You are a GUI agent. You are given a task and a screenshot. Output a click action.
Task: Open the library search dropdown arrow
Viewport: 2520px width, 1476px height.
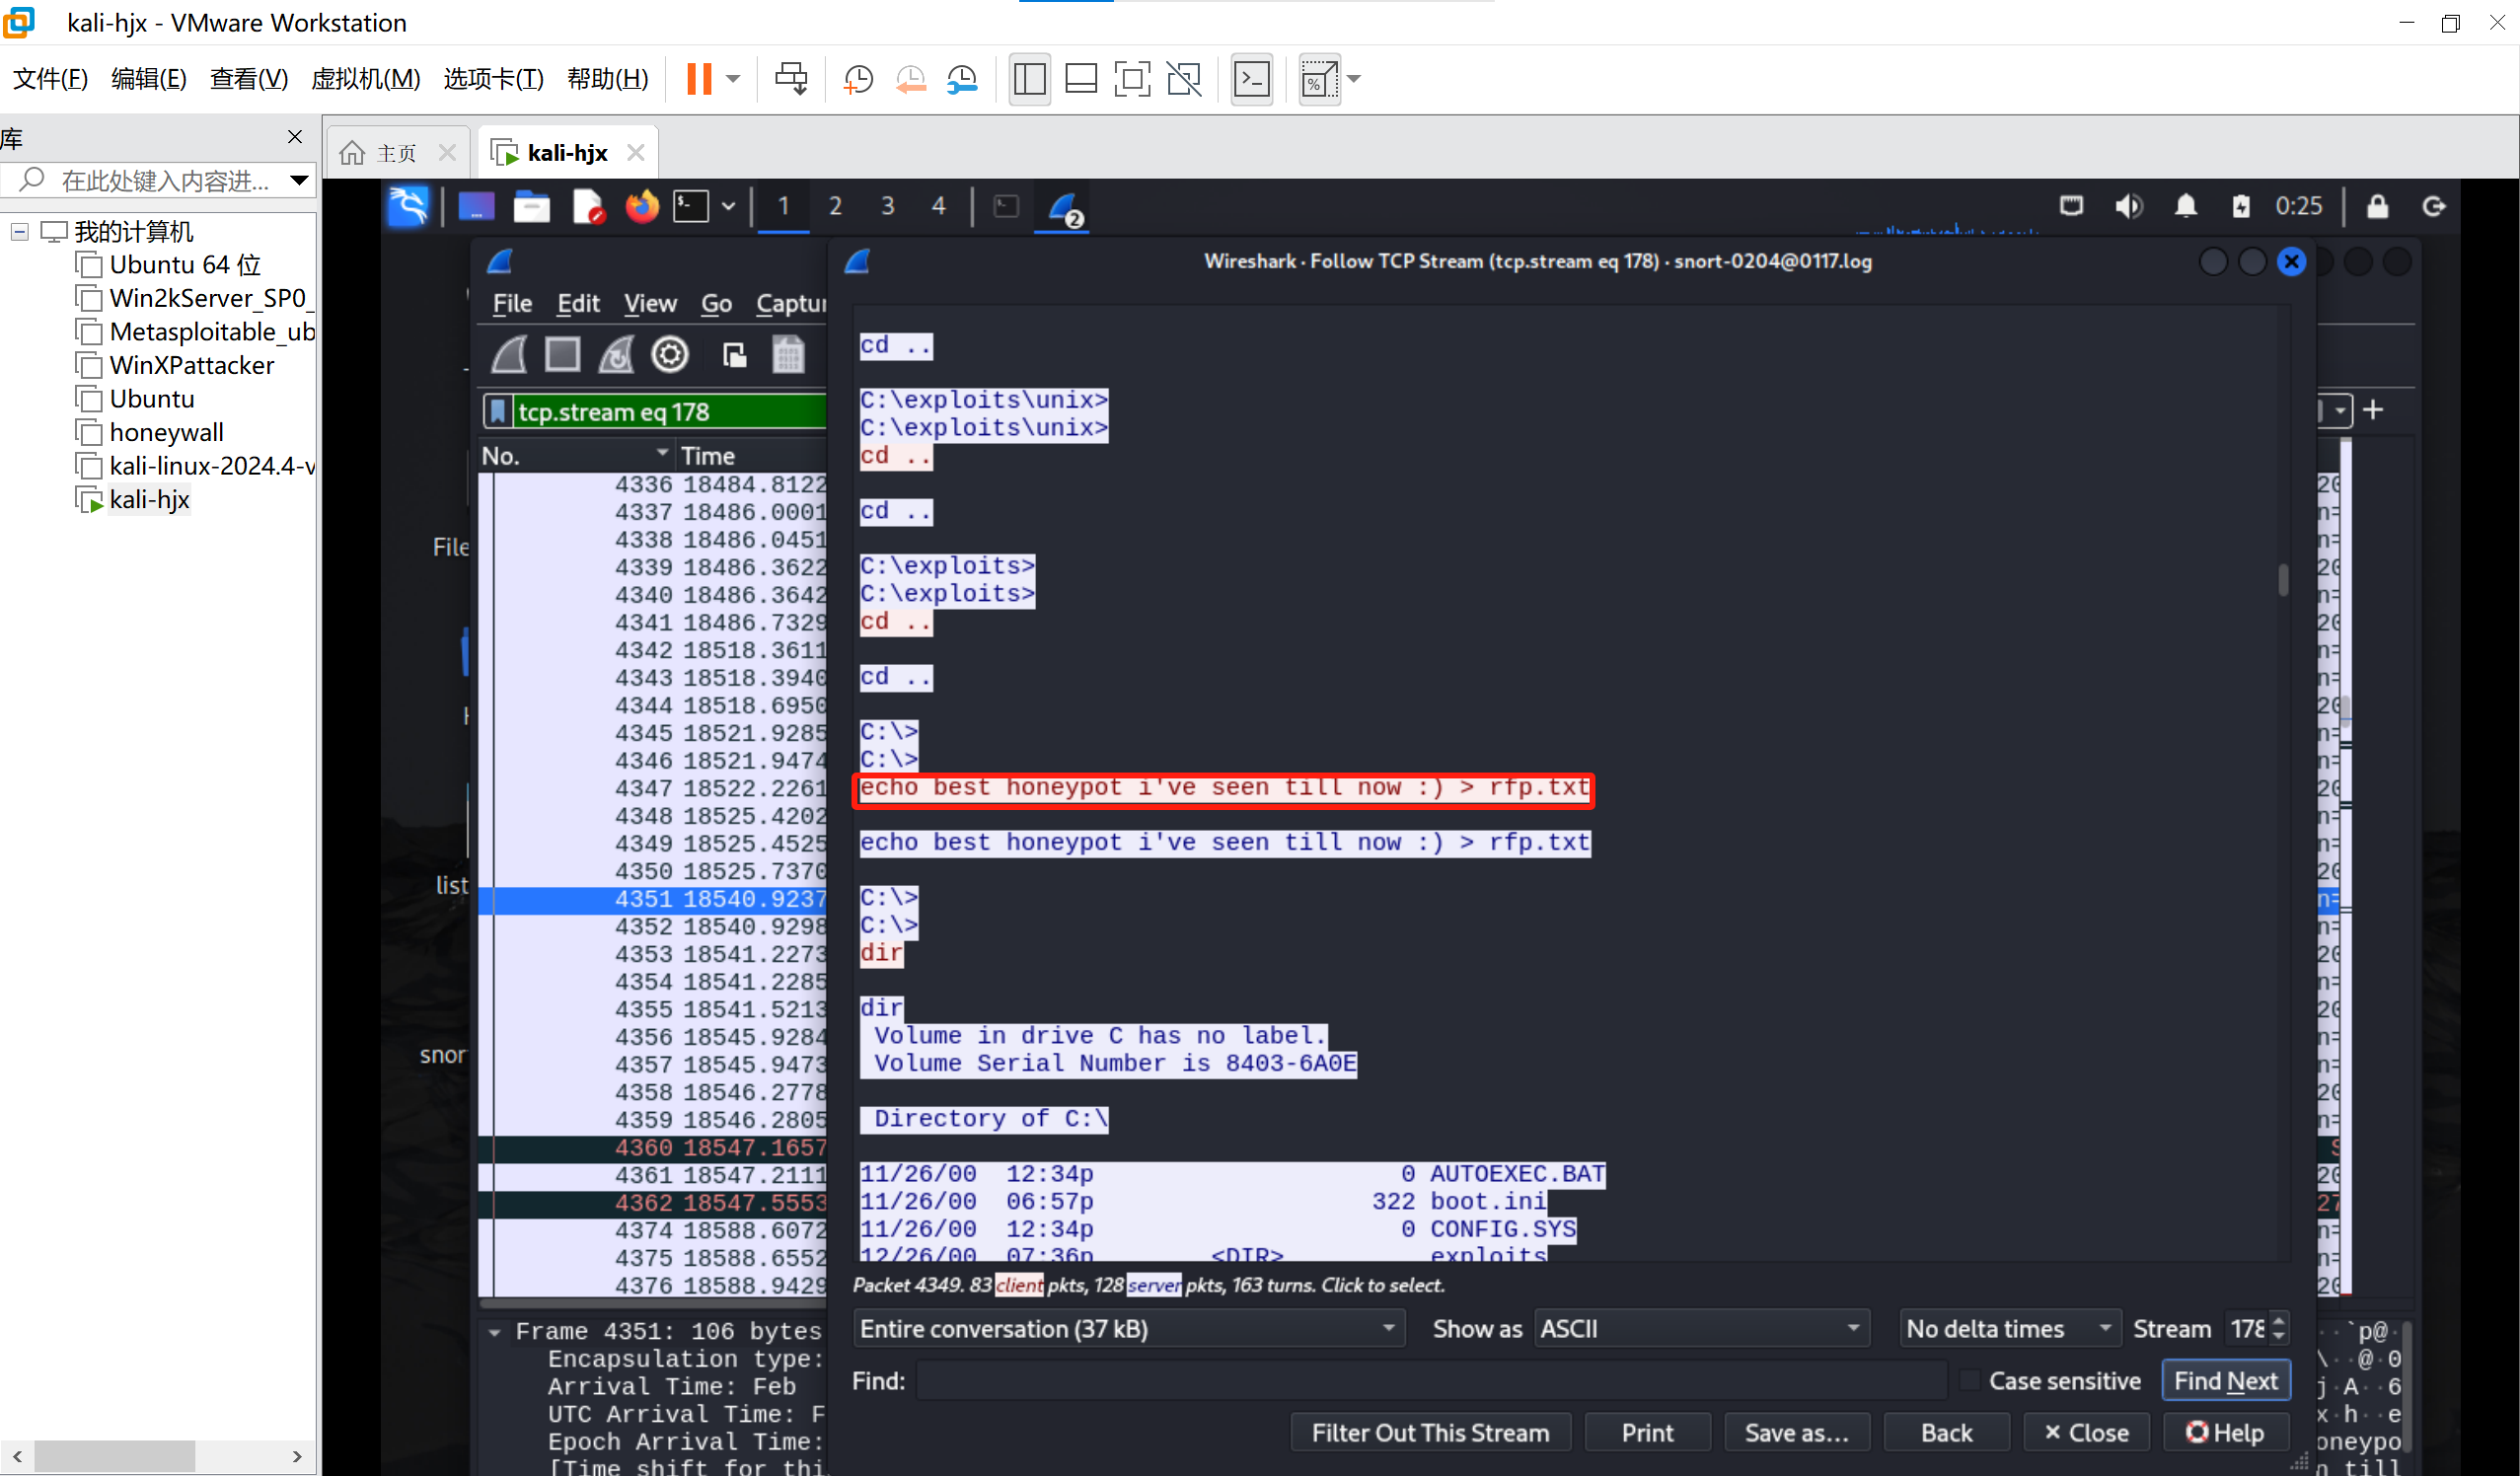(299, 181)
